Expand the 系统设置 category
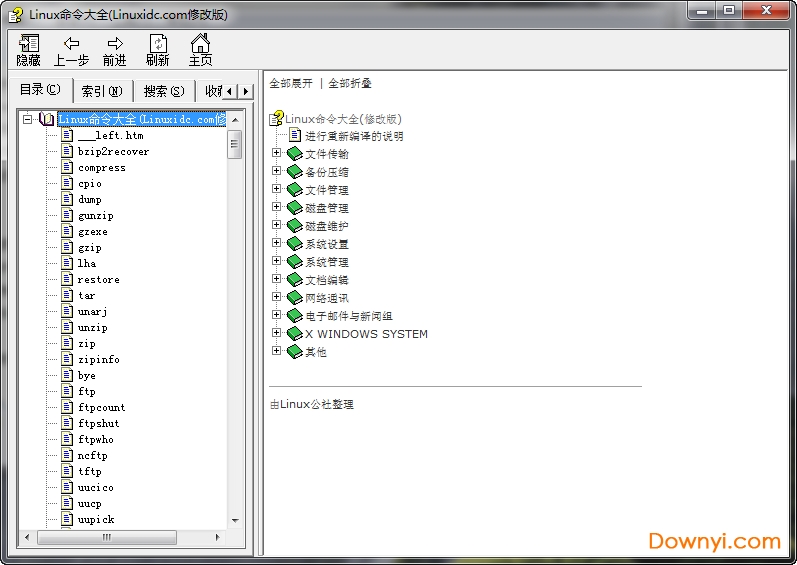 pos(276,243)
